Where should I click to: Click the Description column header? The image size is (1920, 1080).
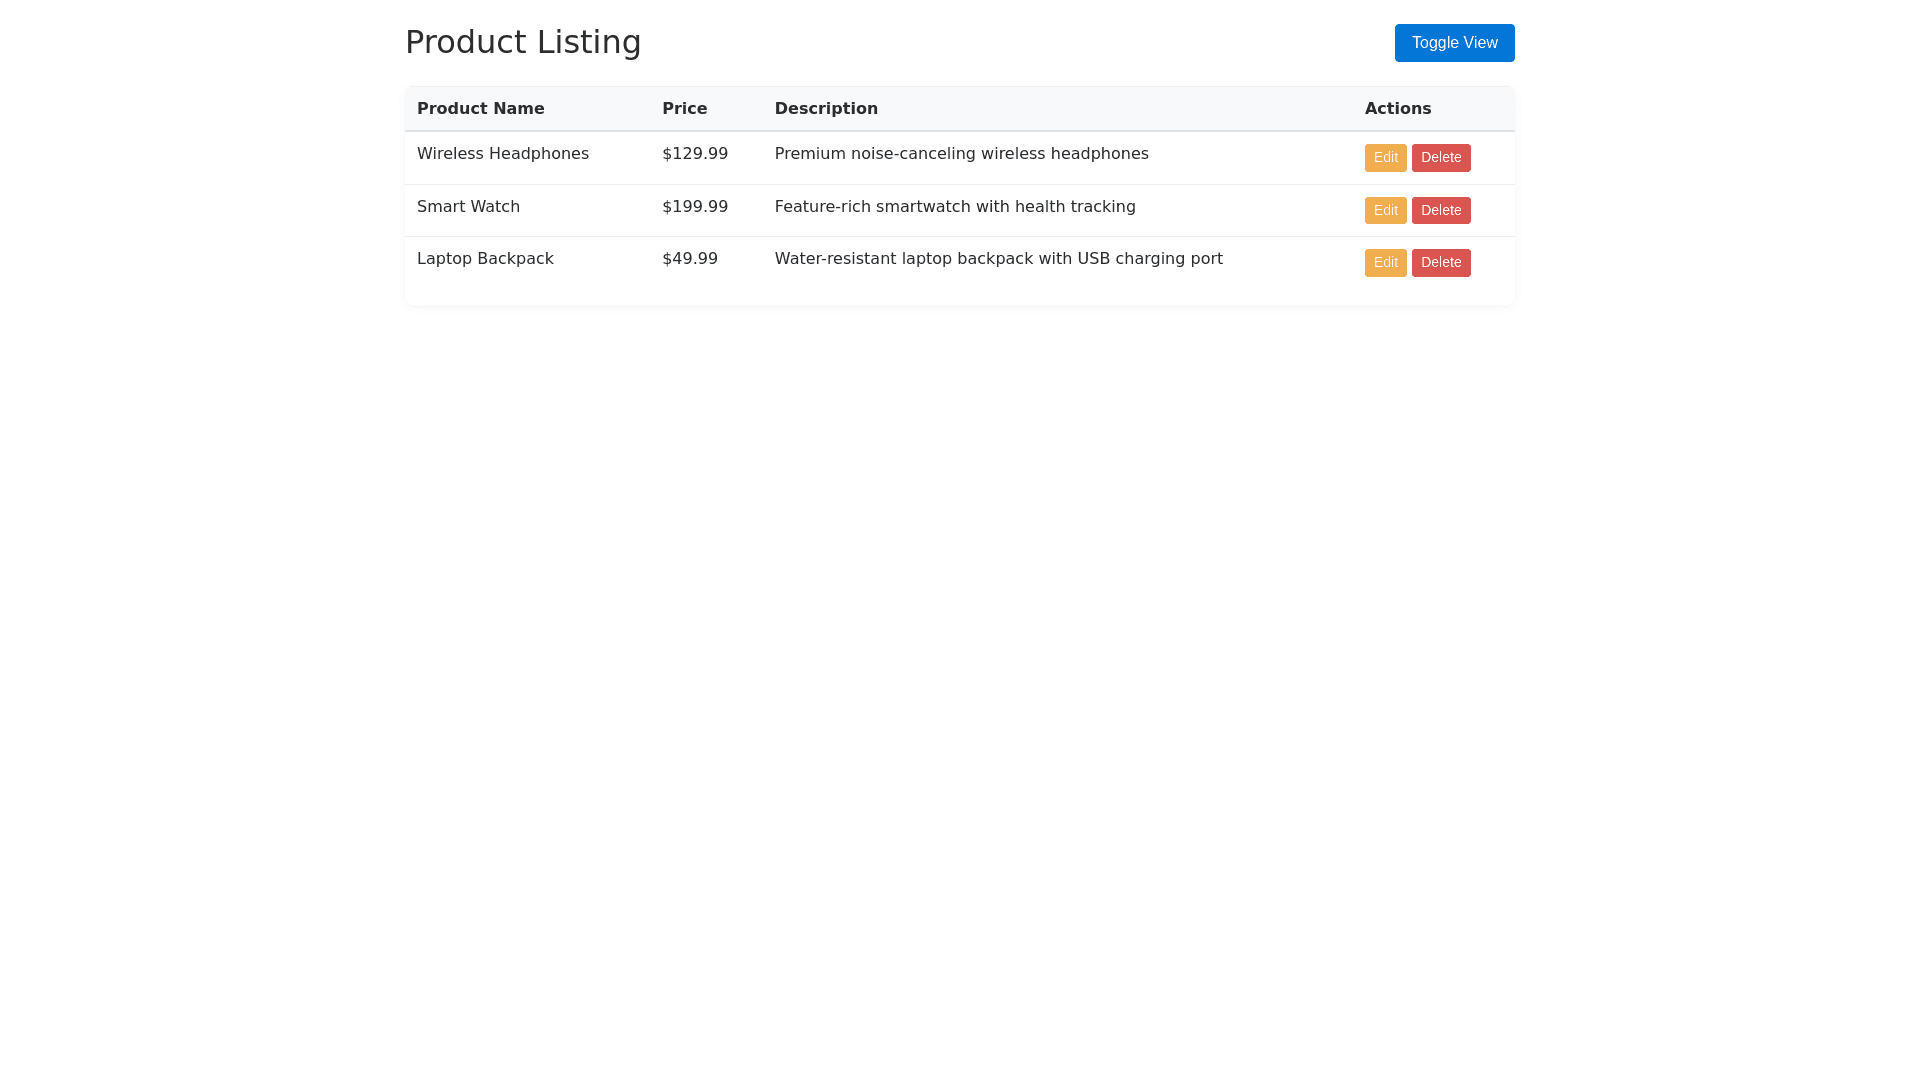pos(826,109)
